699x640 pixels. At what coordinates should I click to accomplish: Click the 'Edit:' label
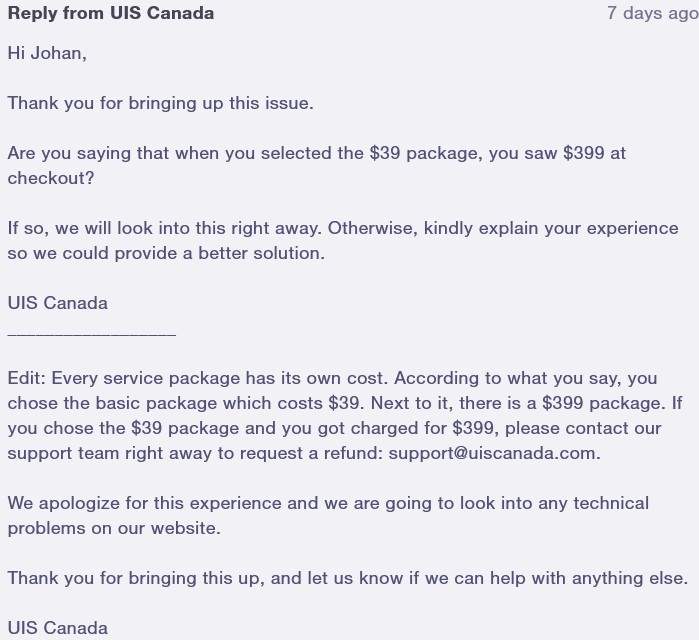click(x=27, y=378)
